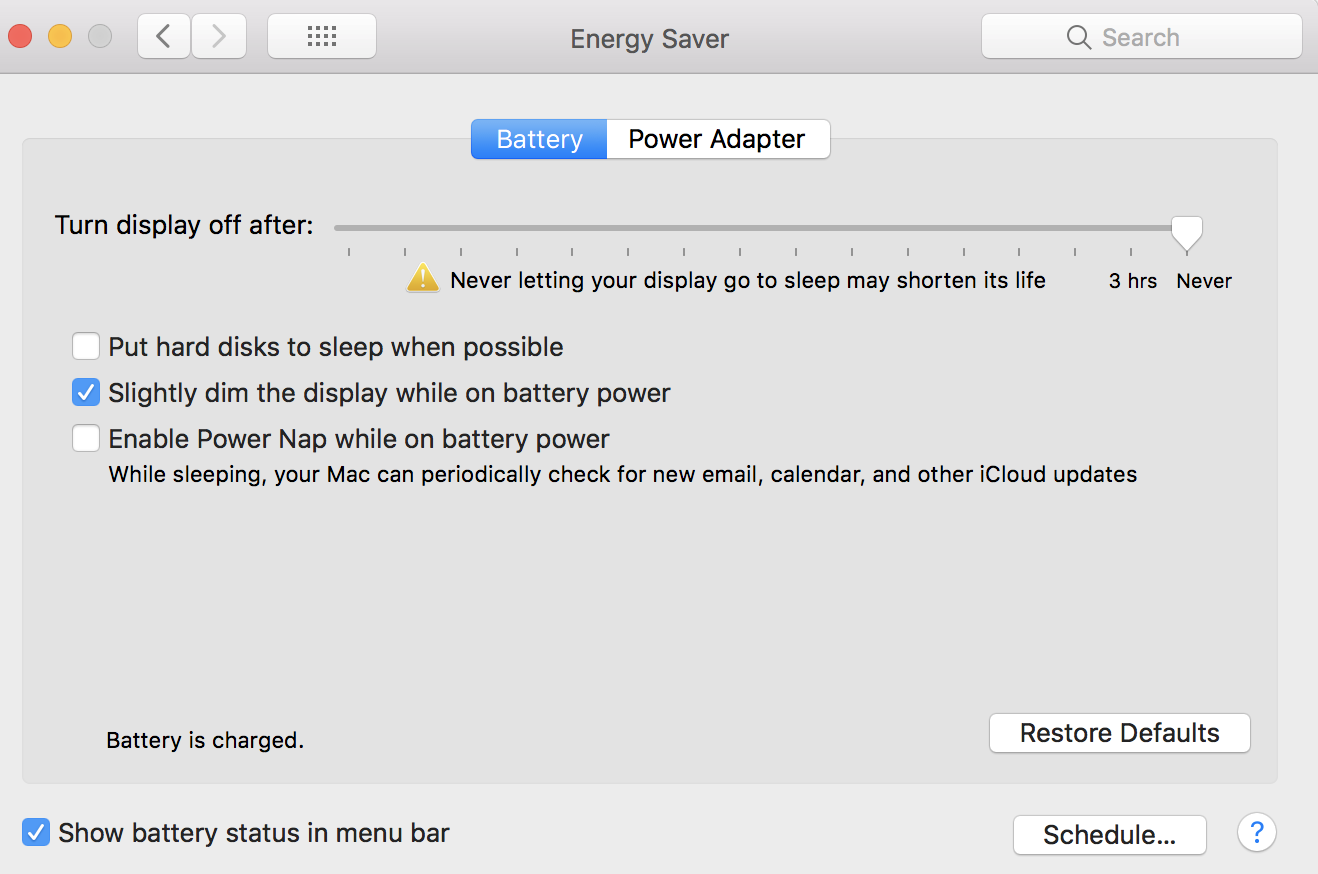1318x874 pixels.
Task: Open help with the question mark button
Action: [1257, 833]
